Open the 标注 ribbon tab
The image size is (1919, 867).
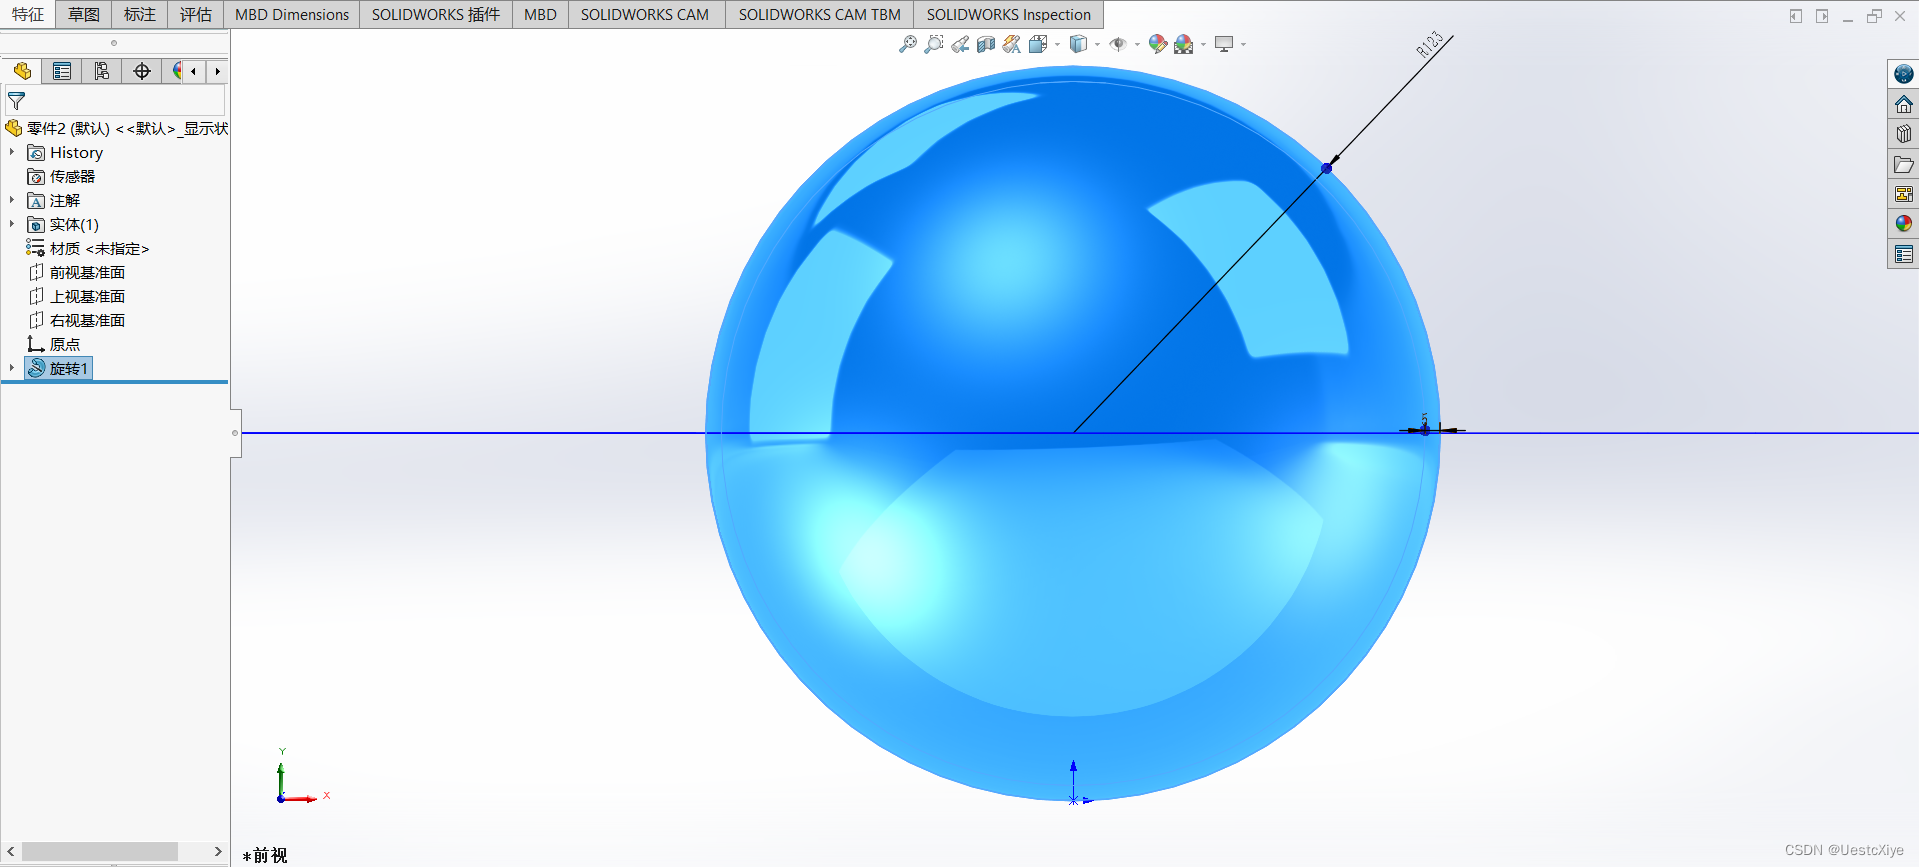tap(140, 14)
